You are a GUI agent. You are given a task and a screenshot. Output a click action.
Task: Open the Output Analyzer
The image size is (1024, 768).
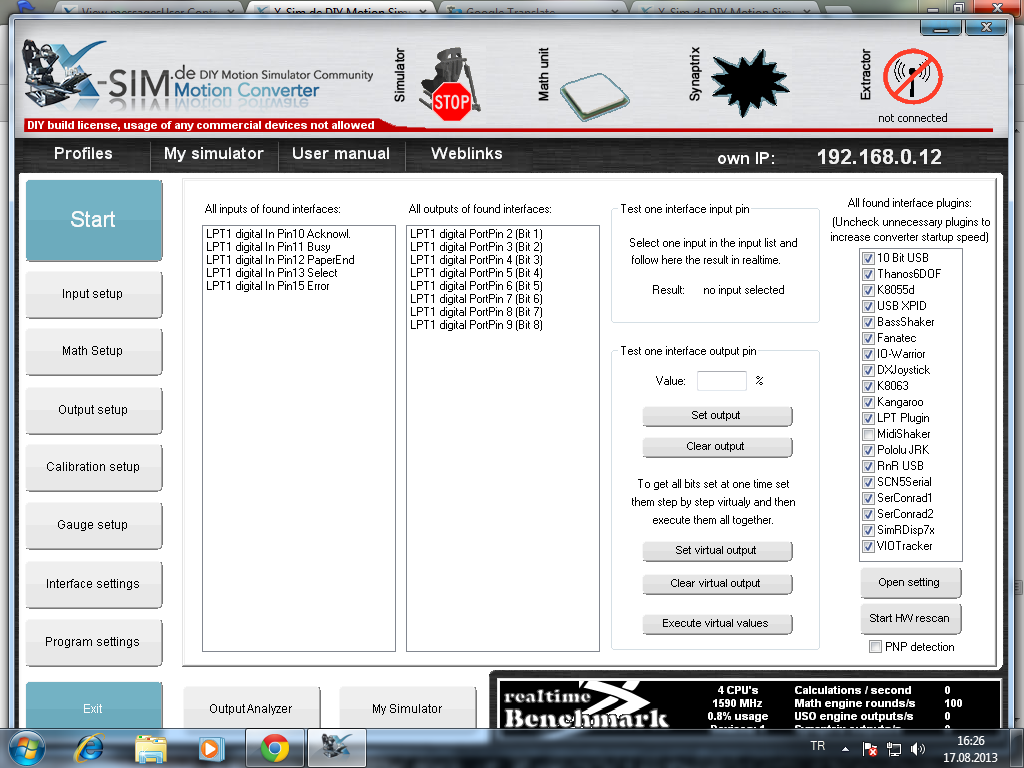(x=251, y=708)
